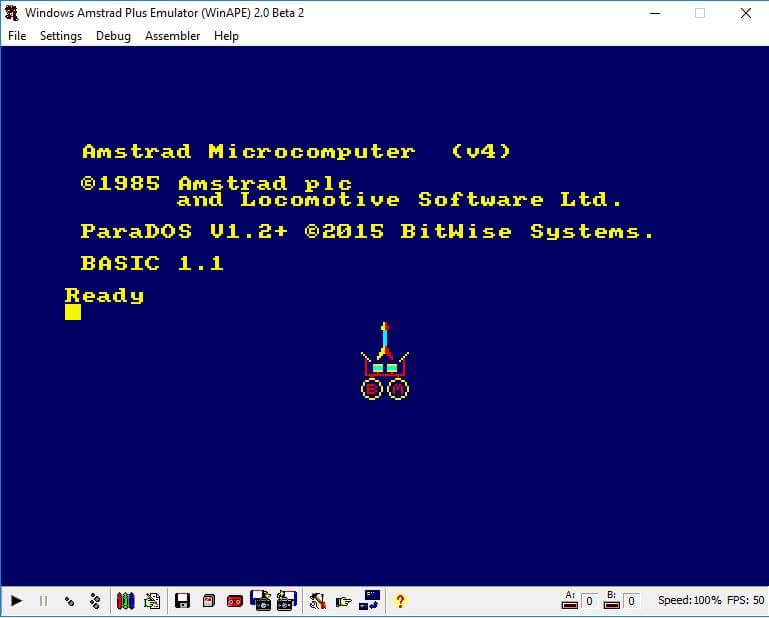Click the "BASIC 1.1" text on screen
Image resolution: width=769 pixels, height=618 pixels.
[x=152, y=263]
